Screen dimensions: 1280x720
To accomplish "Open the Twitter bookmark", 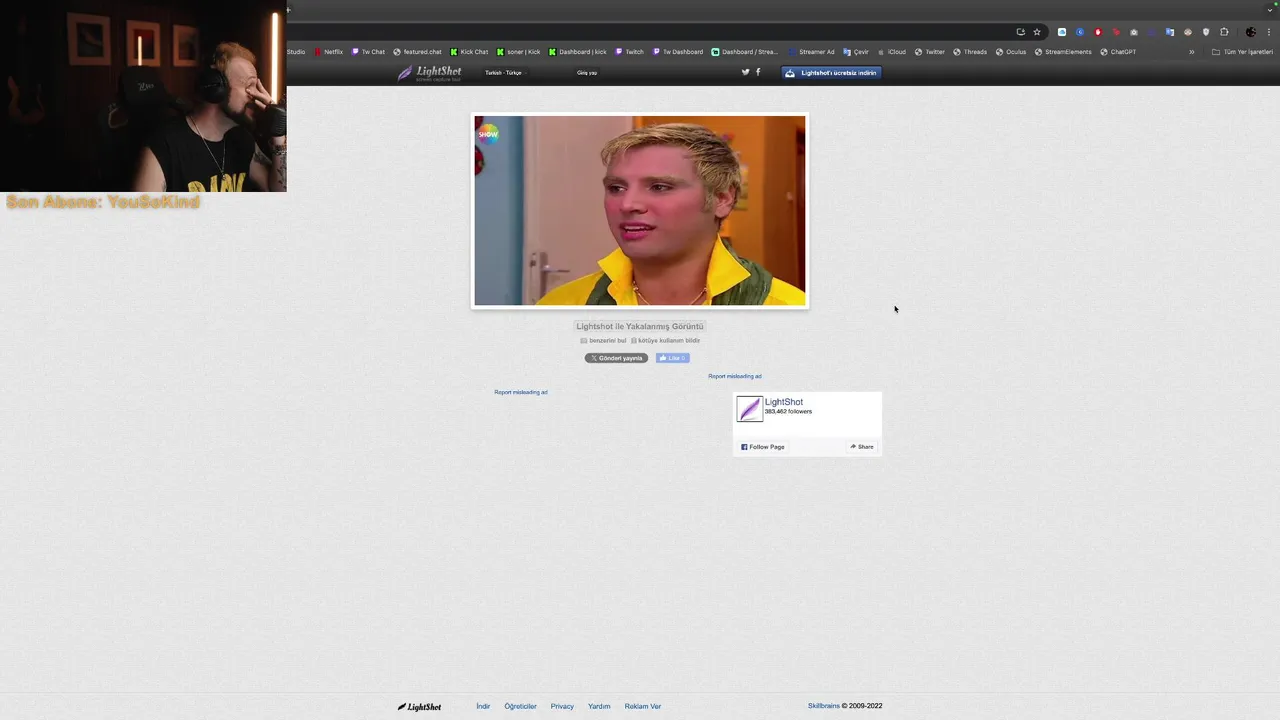I will pyautogui.click(x=930, y=52).
